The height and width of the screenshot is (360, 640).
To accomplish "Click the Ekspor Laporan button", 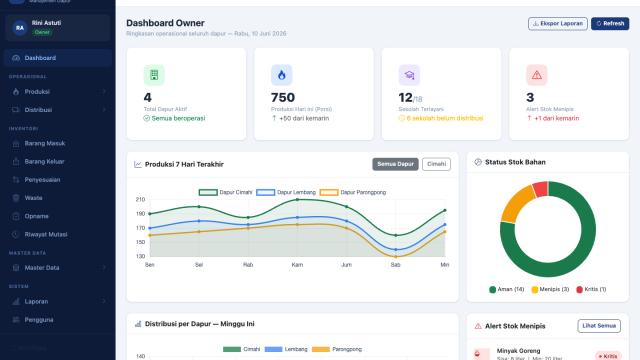I will tap(558, 24).
